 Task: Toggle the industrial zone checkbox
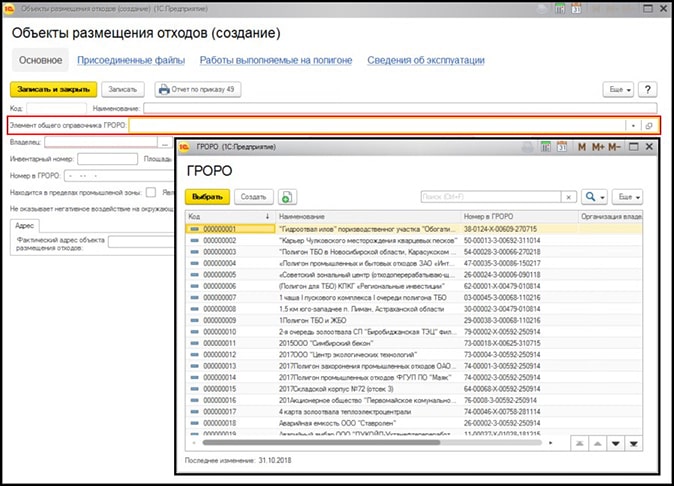[151, 191]
